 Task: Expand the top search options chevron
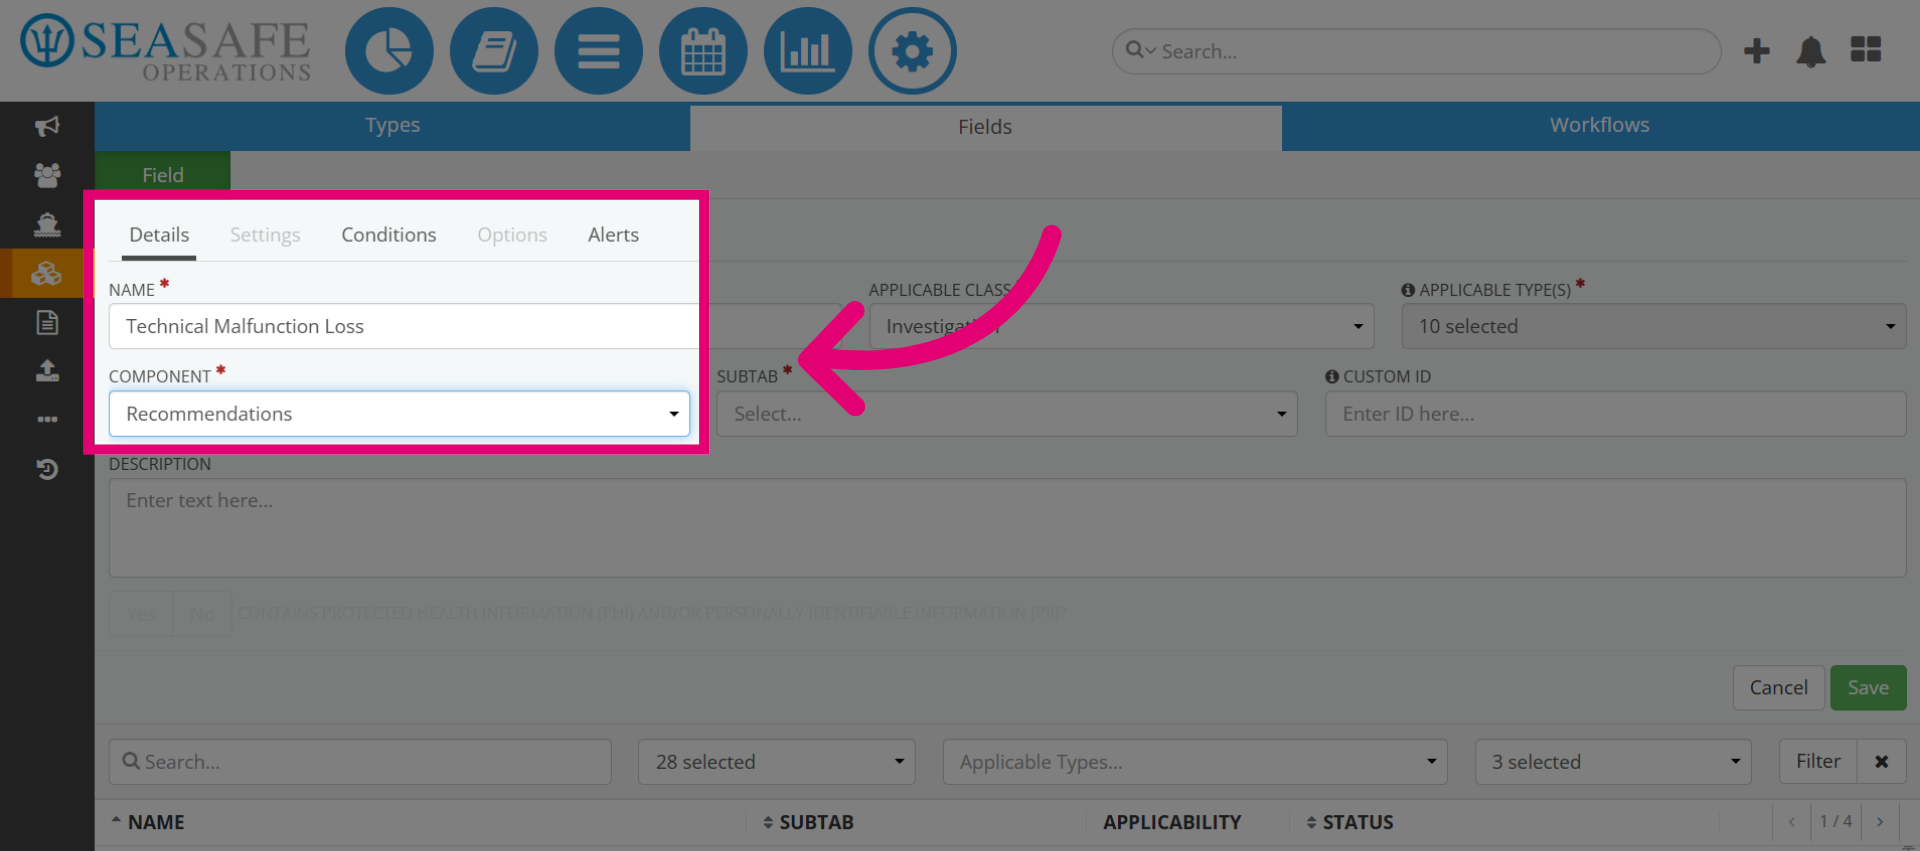1150,51
